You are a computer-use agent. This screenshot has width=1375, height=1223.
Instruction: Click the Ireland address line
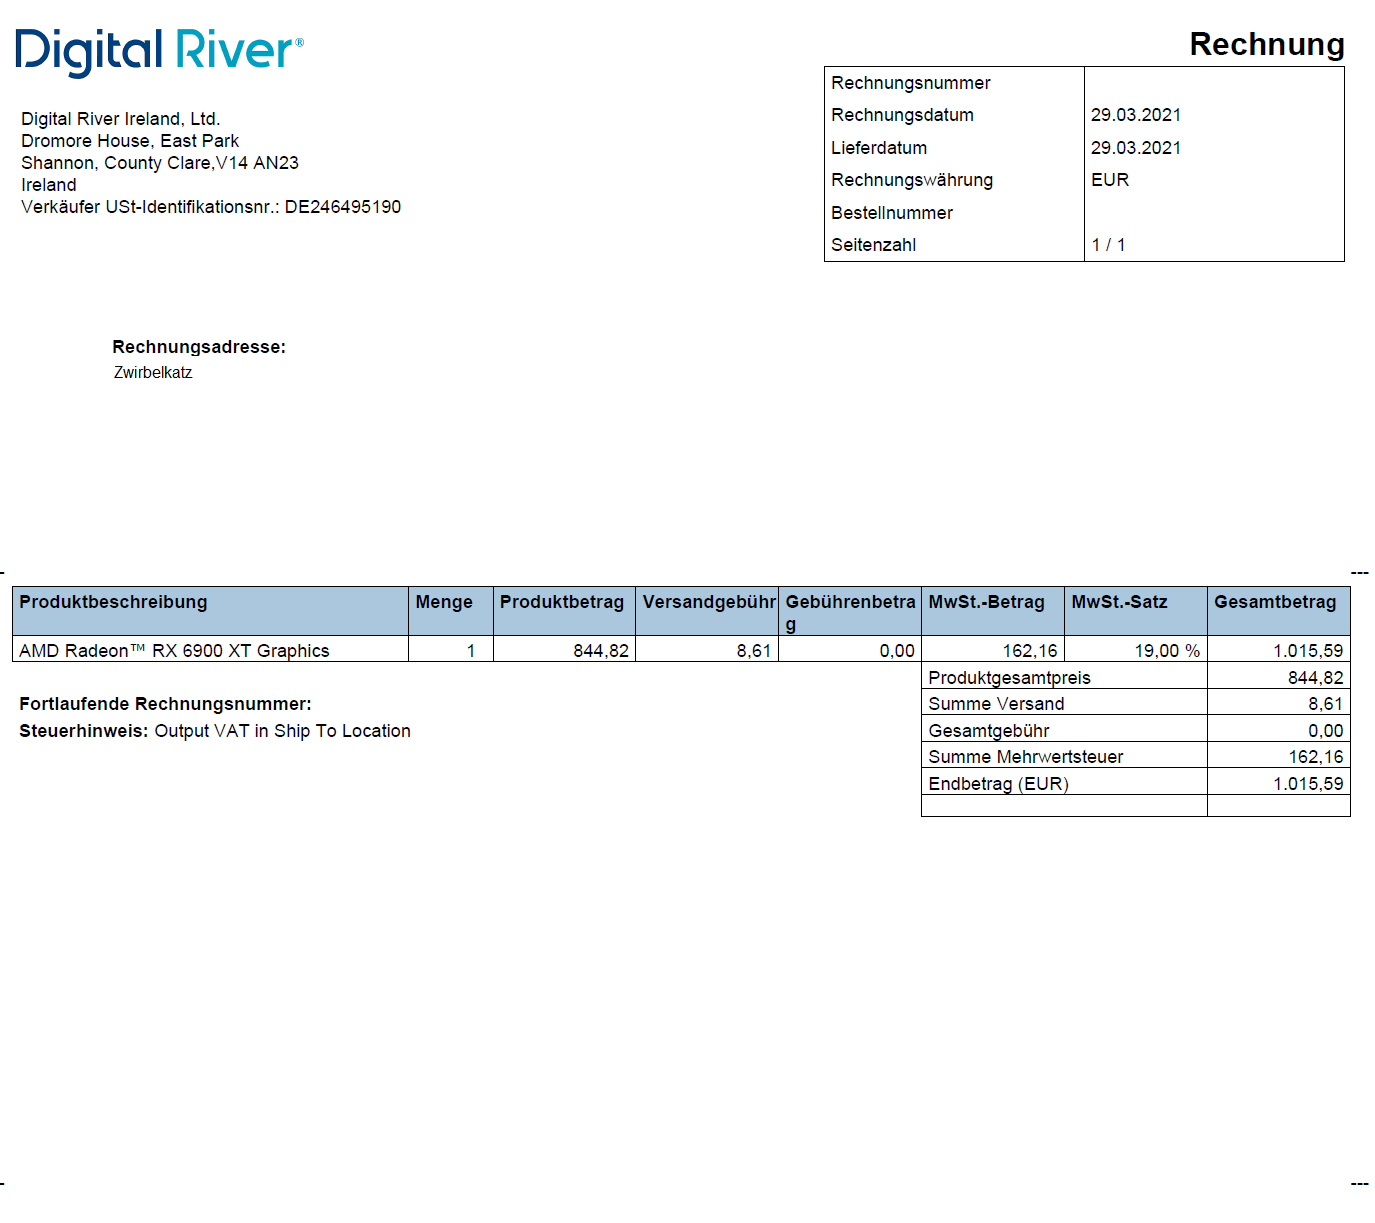point(49,185)
